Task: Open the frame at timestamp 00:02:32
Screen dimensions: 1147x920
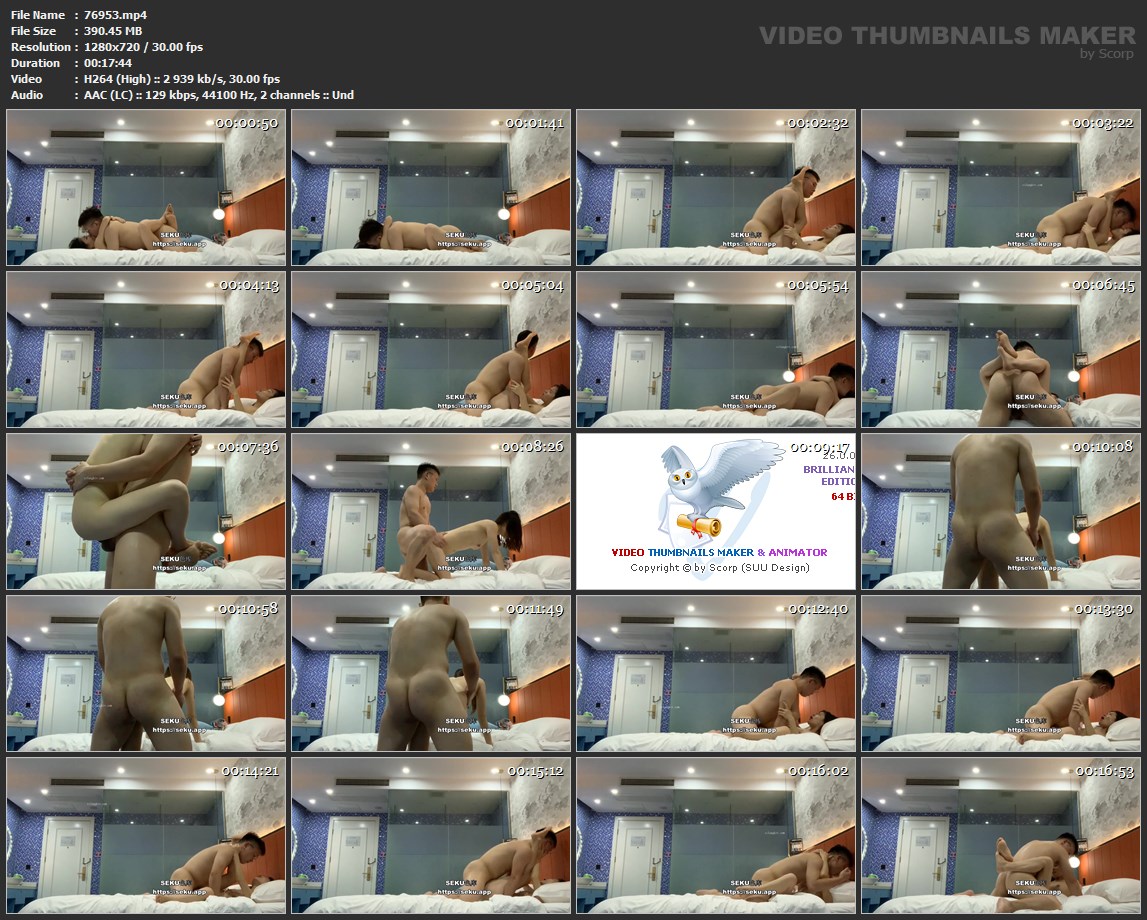Action: pos(716,188)
